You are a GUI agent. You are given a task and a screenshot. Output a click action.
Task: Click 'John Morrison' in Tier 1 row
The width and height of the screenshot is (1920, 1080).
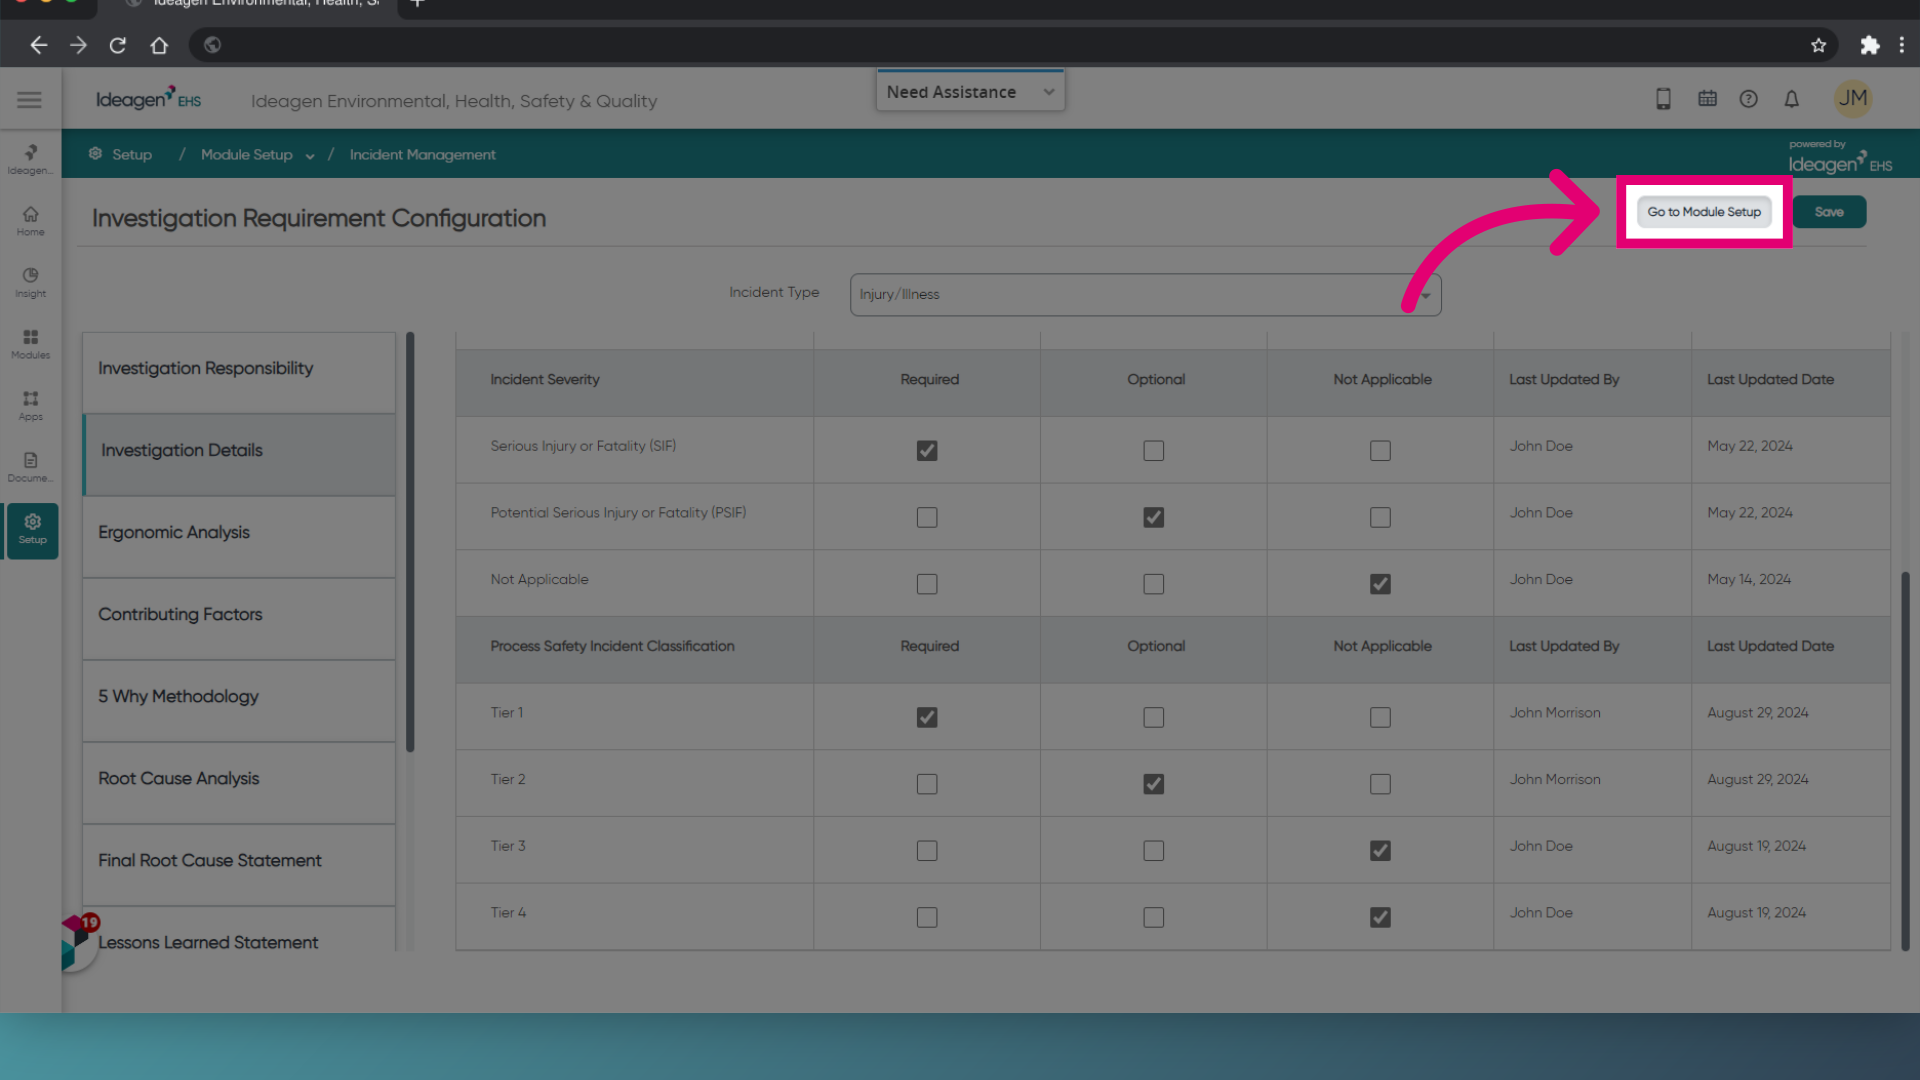coord(1554,713)
